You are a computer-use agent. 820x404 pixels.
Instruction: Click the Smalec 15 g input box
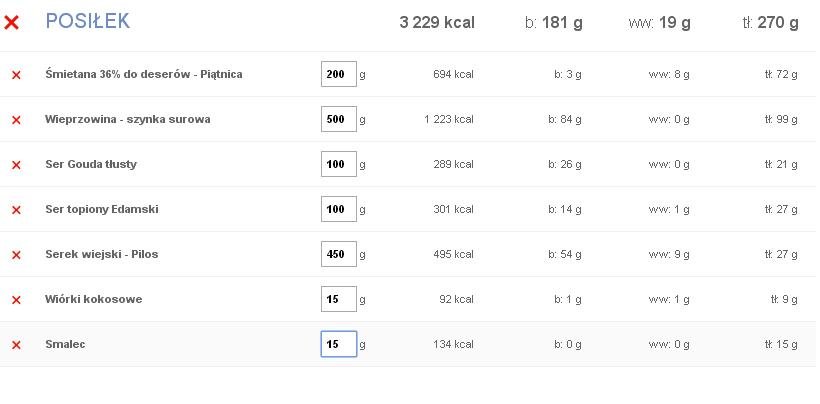point(339,344)
